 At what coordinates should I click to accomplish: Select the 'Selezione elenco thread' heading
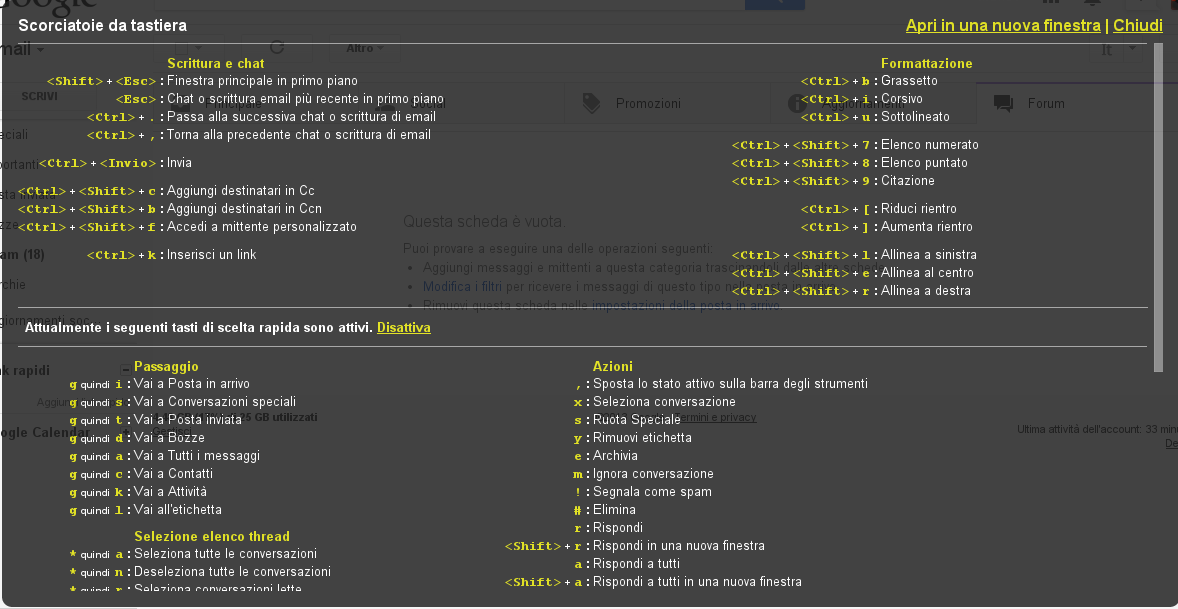212,536
